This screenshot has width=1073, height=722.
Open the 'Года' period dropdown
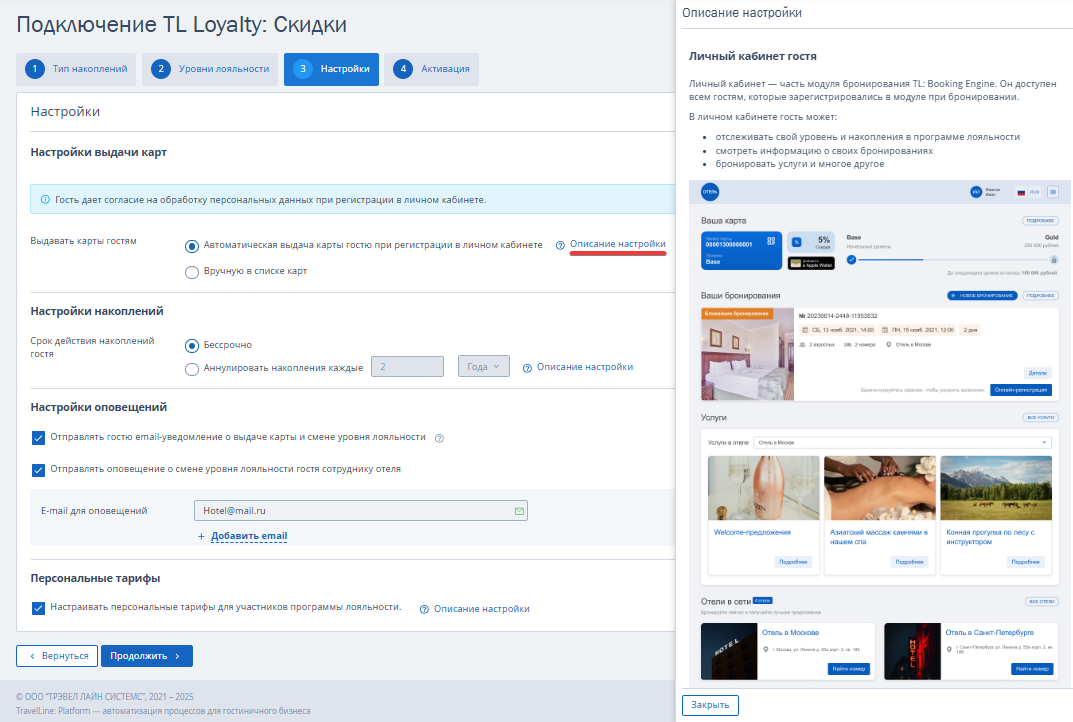click(484, 367)
